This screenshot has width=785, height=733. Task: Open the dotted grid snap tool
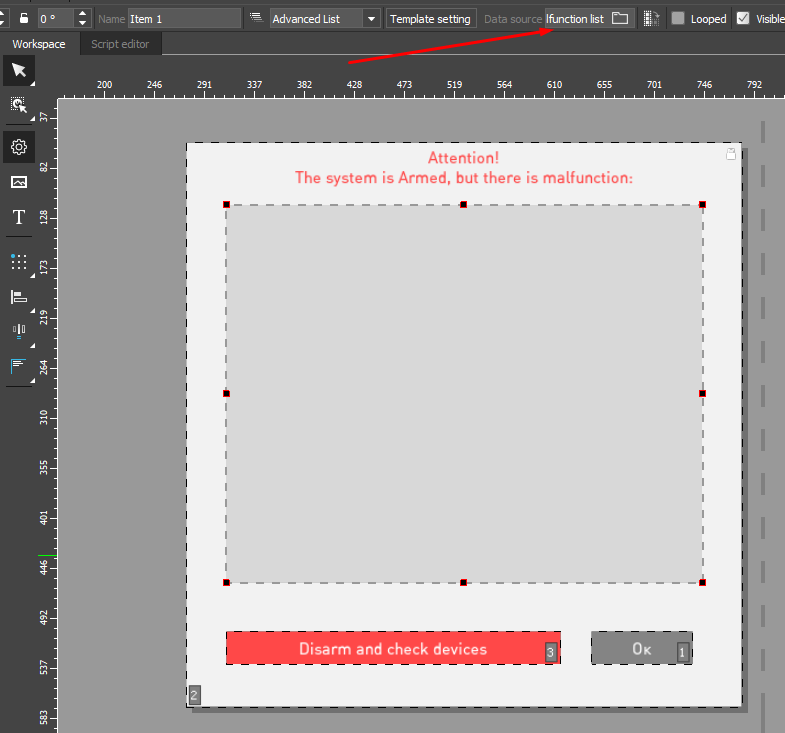click(x=18, y=262)
